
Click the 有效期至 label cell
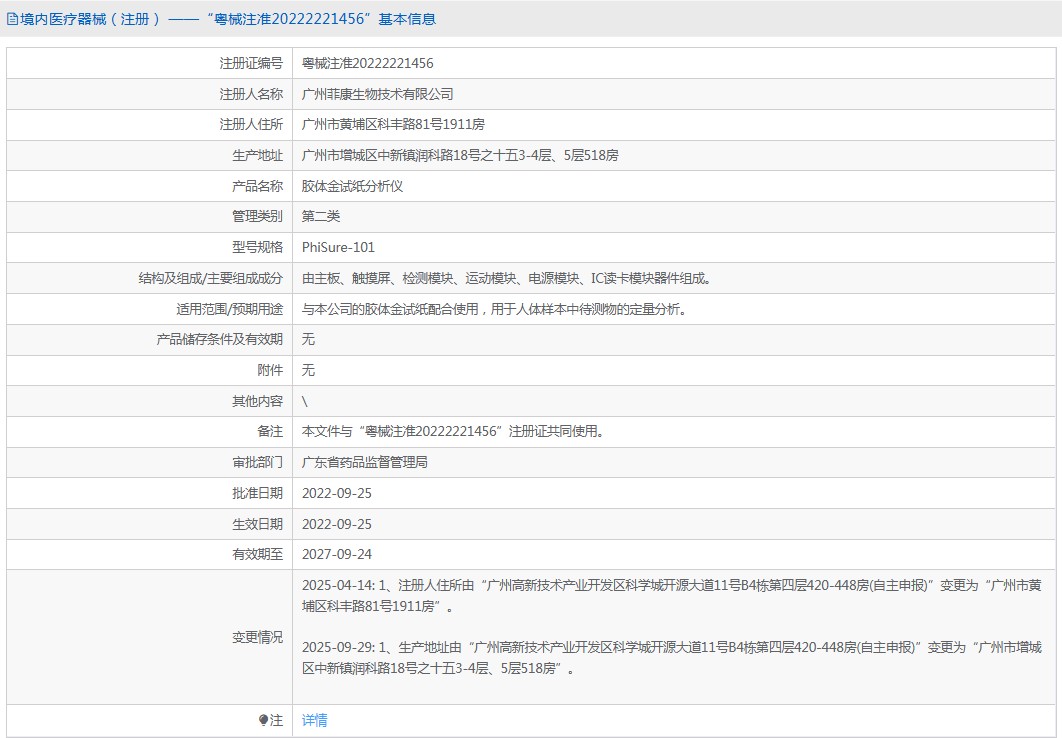pyautogui.click(x=150, y=555)
